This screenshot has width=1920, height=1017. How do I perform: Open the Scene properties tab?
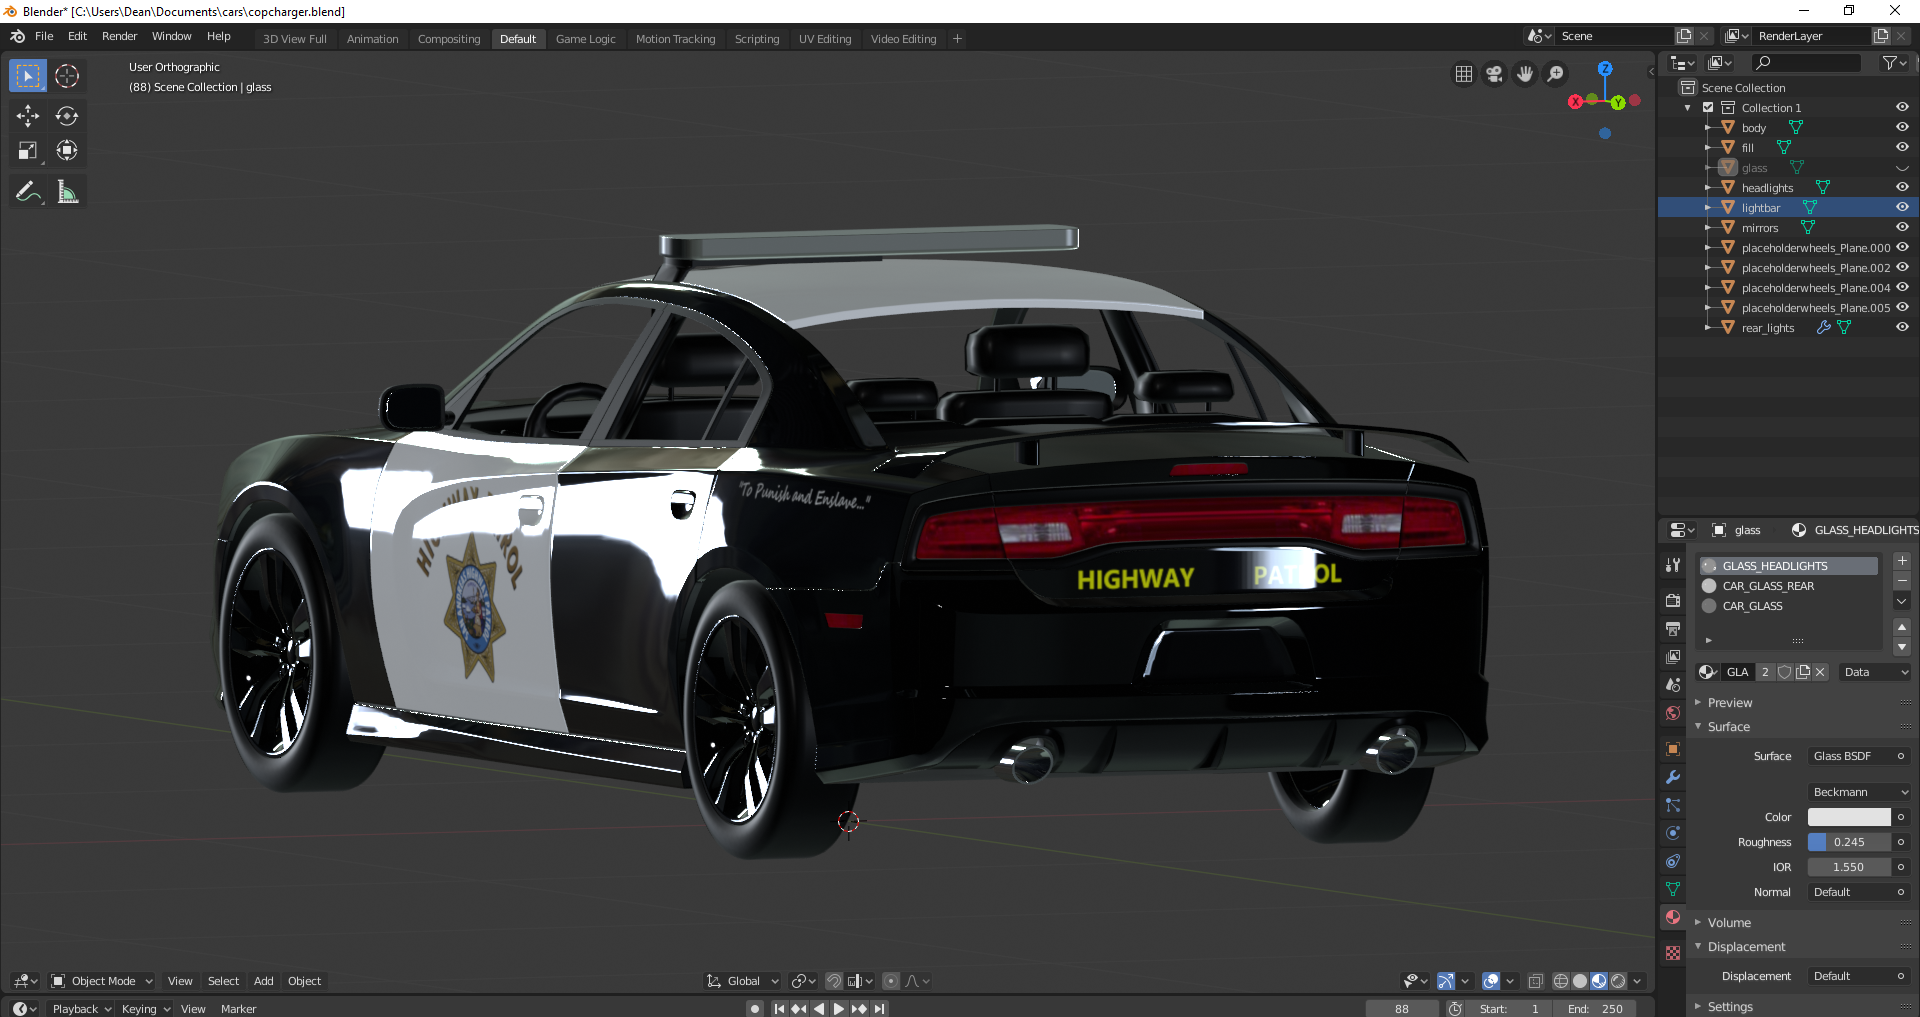click(1673, 685)
